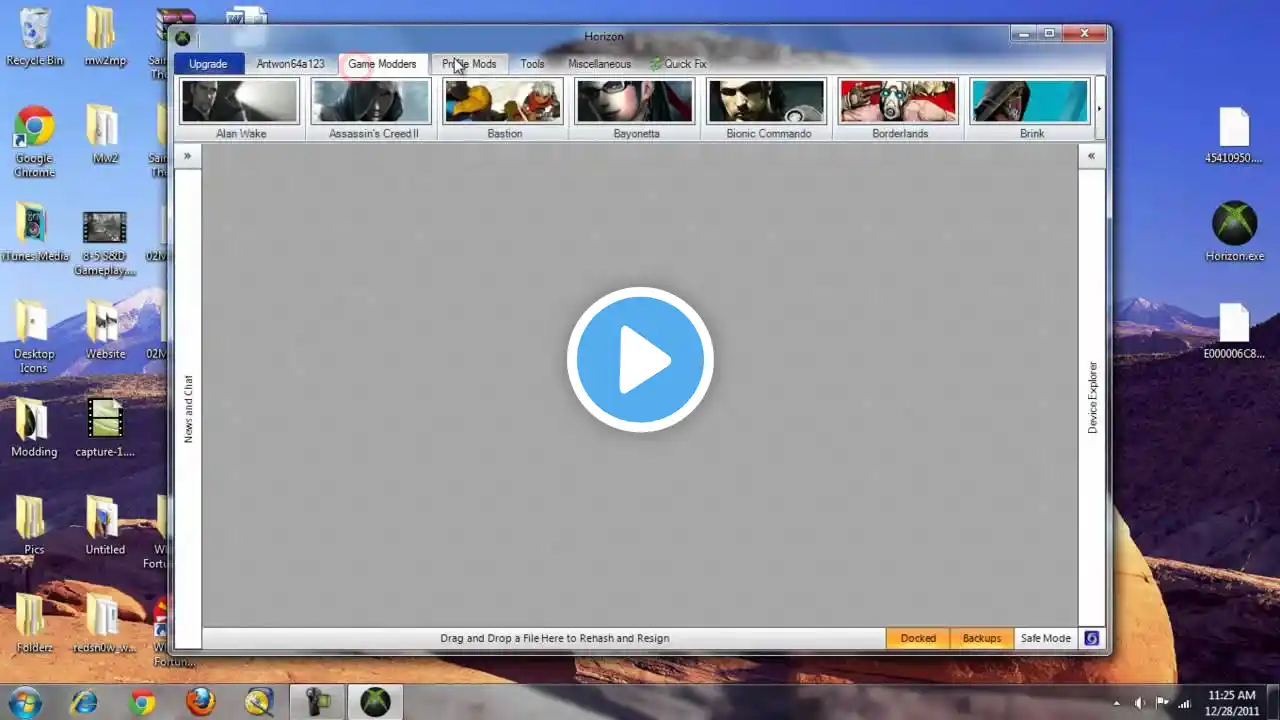Select the Pics folder on desktop

tap(34, 525)
